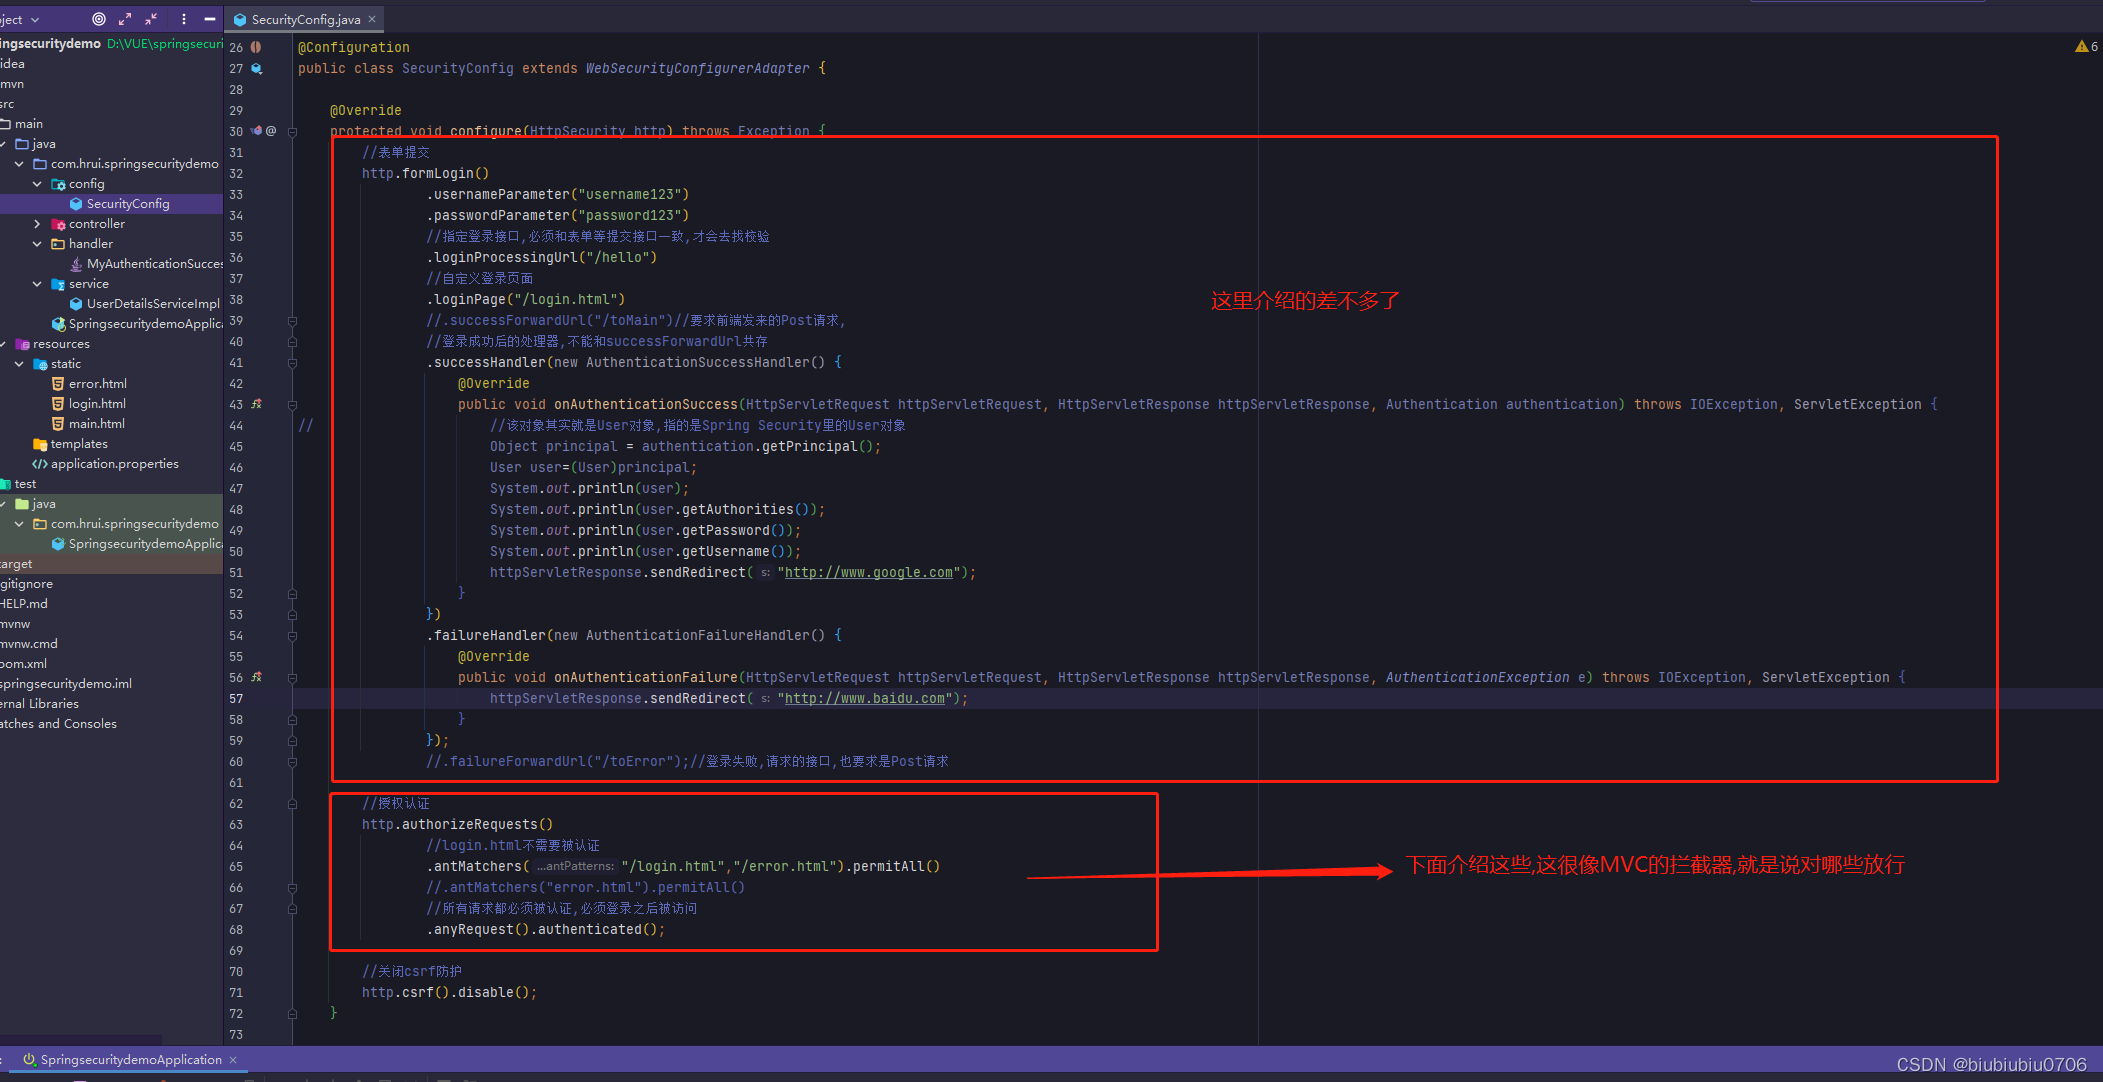Screen dimensions: 2103x1082
Task: Open the SpringsecuritydemoApplication run tab
Action: [x=130, y=1059]
